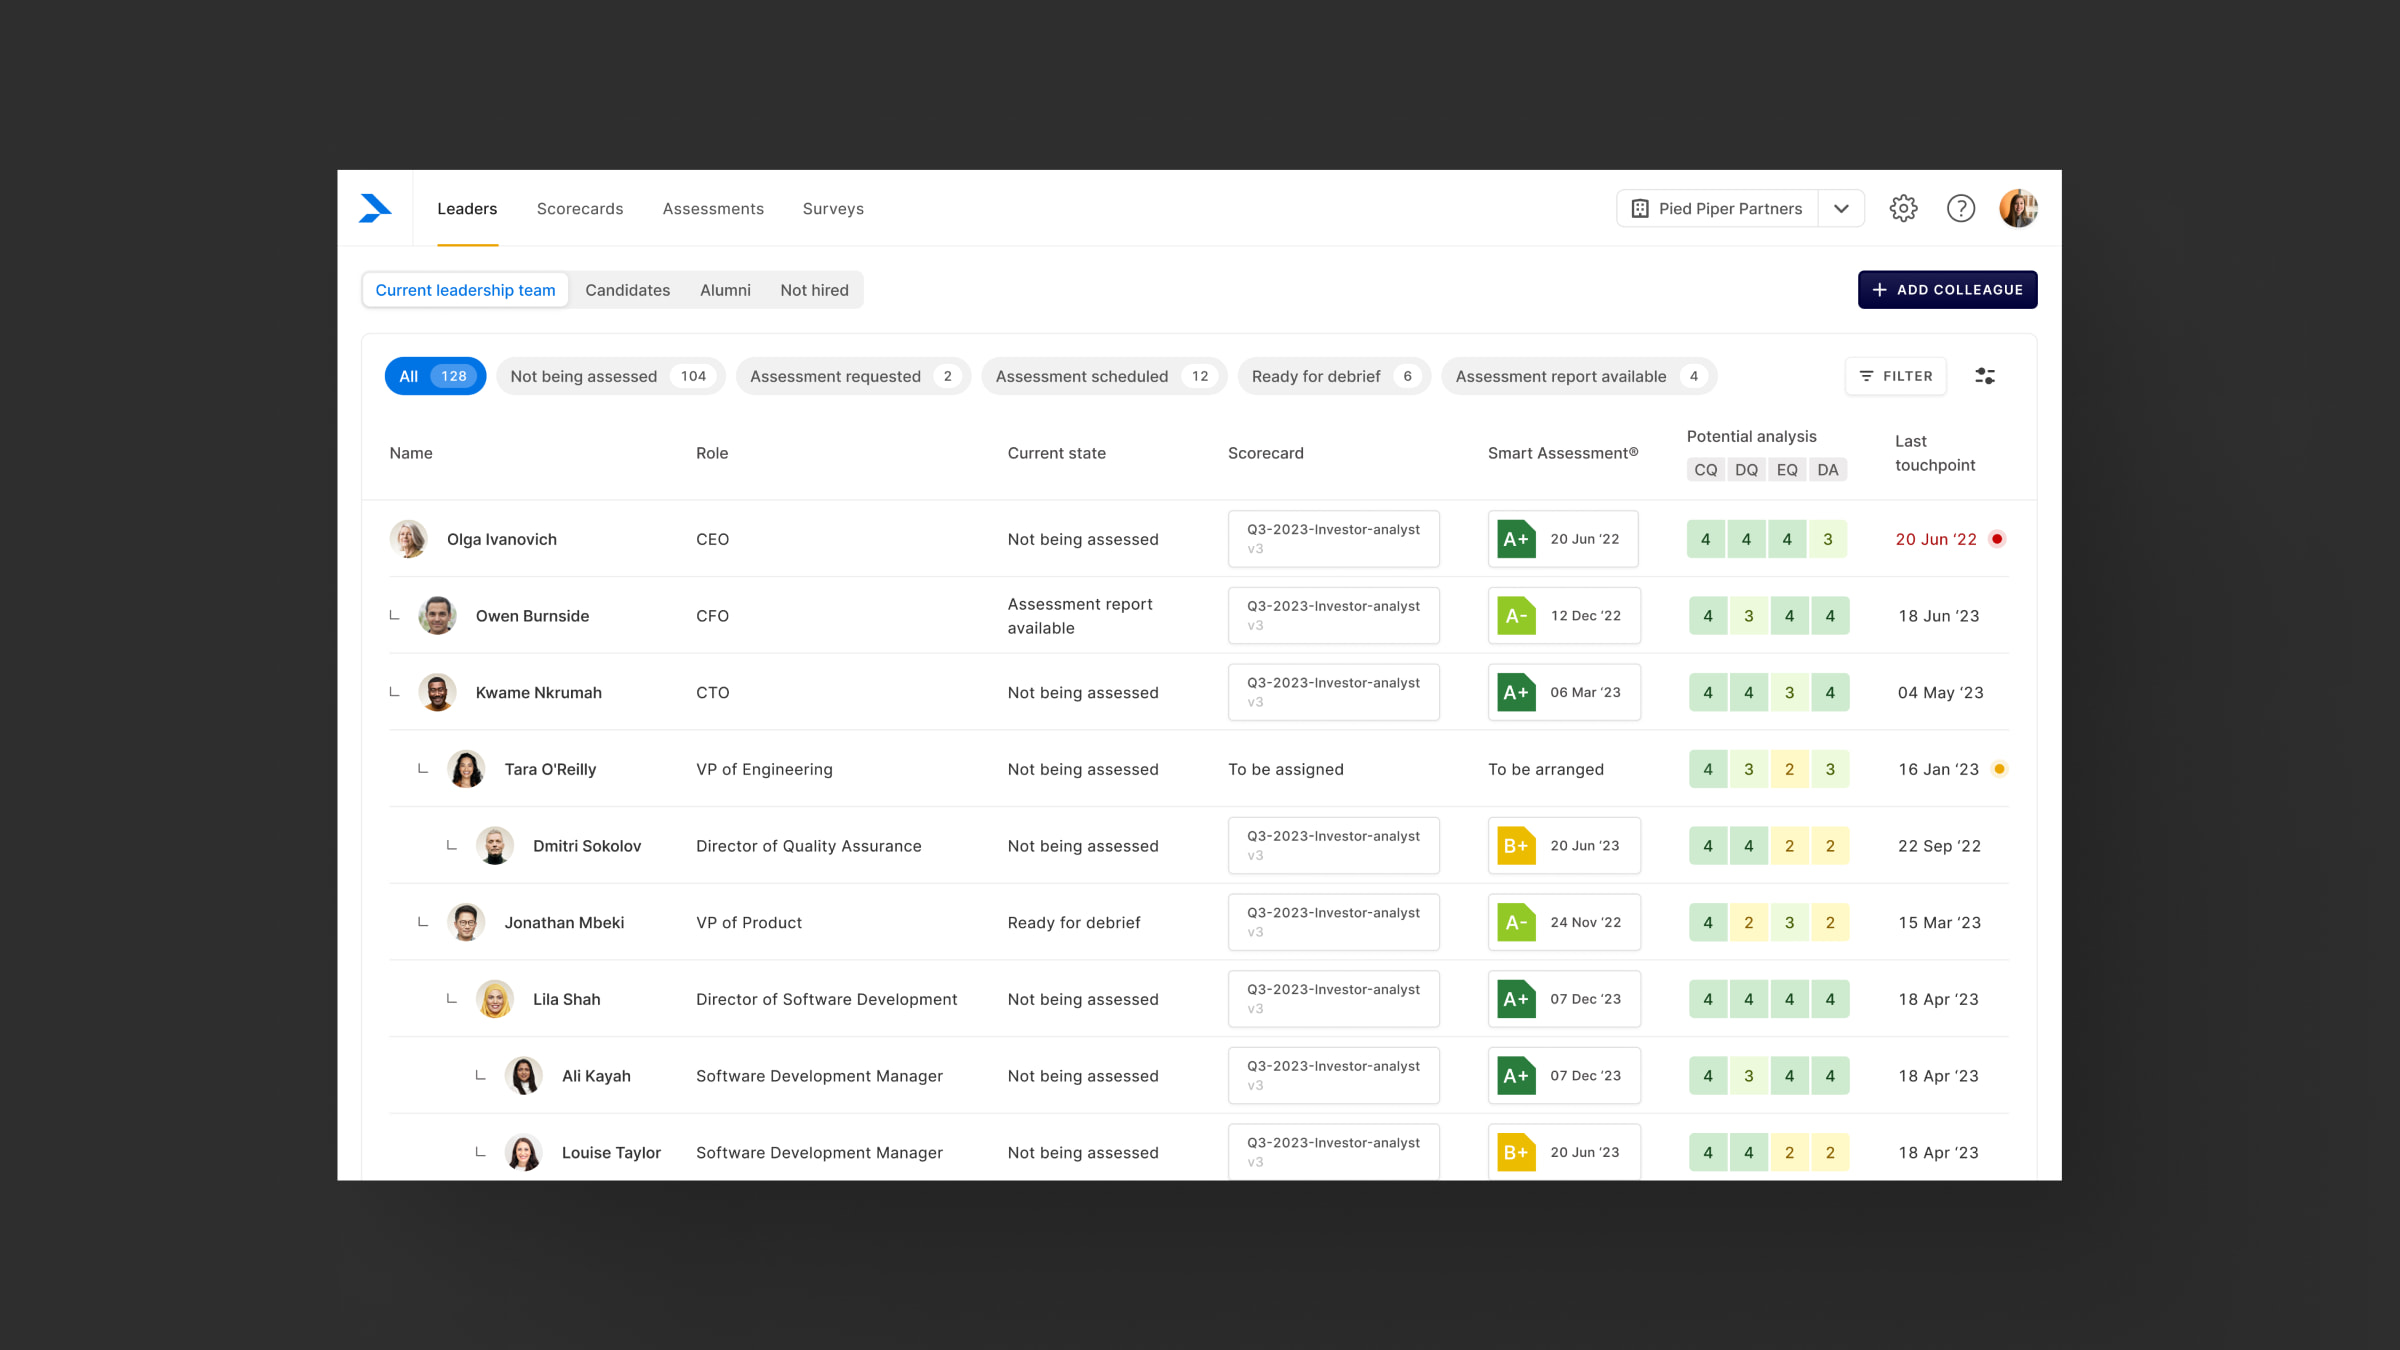Screen dimensions: 2400x1350
Task: Toggle the All 128 filter chip
Action: tap(435, 376)
